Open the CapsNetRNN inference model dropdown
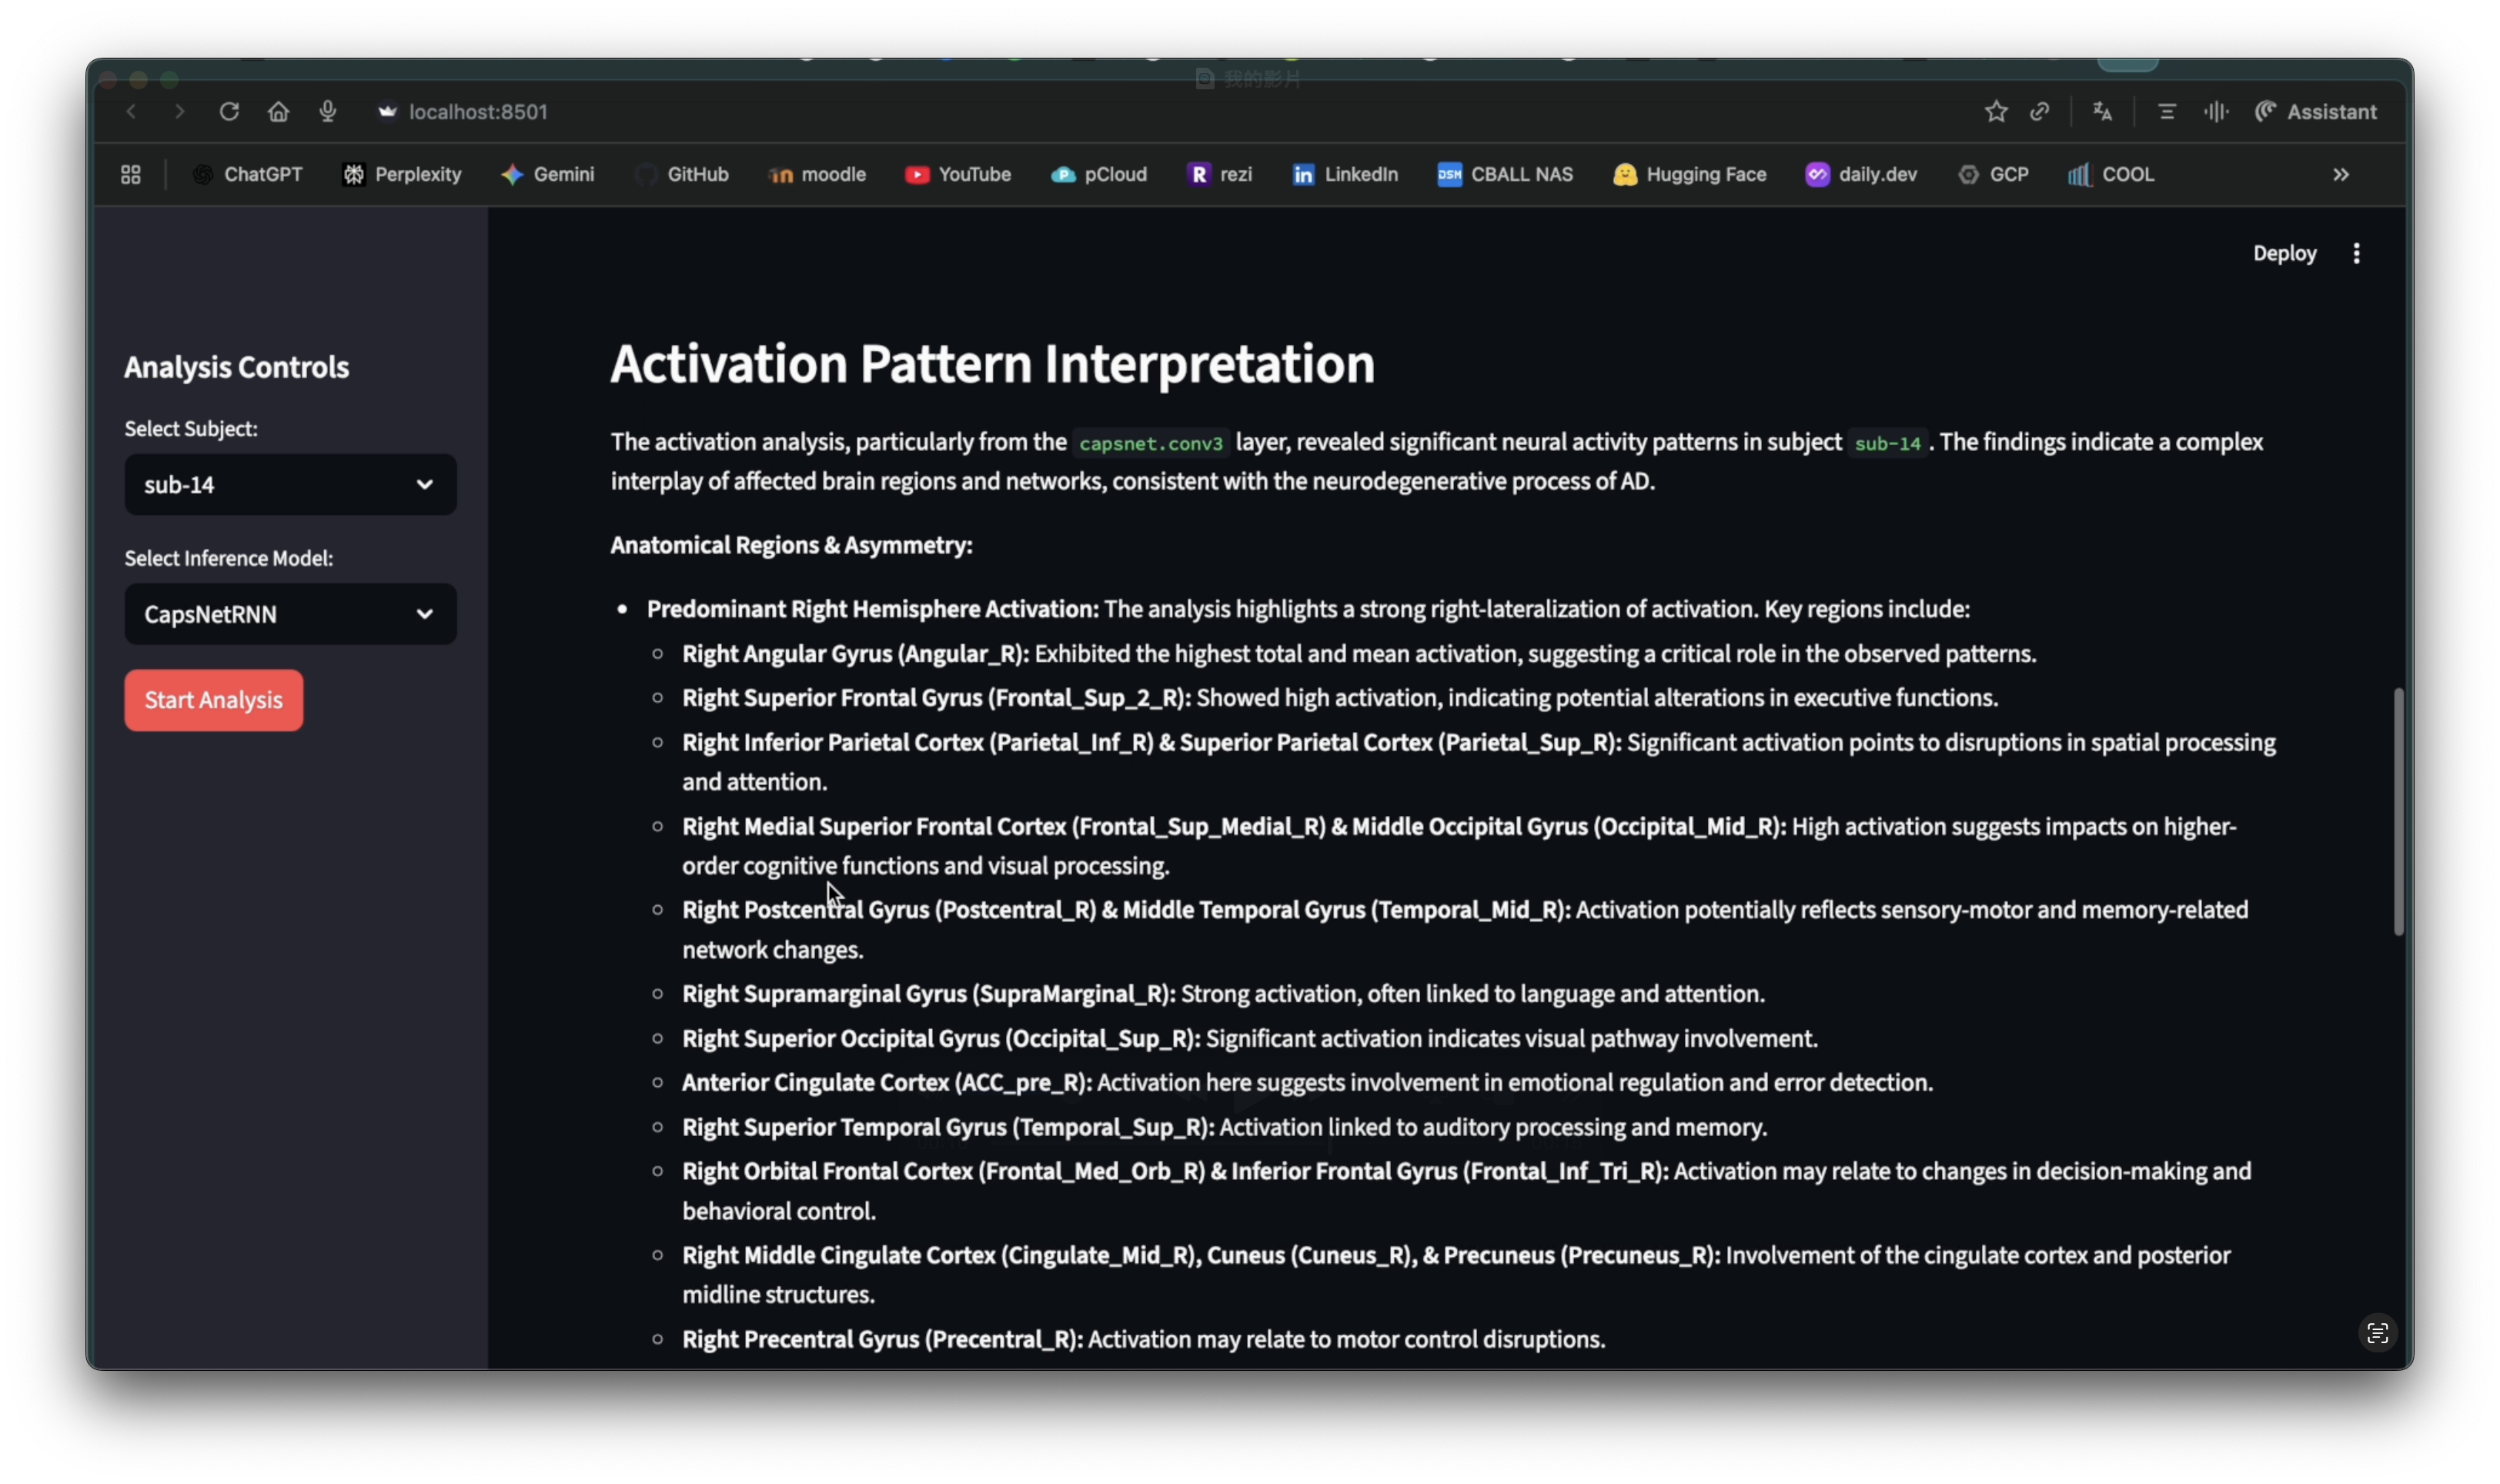This screenshot has width=2500, height=1484. point(290,614)
